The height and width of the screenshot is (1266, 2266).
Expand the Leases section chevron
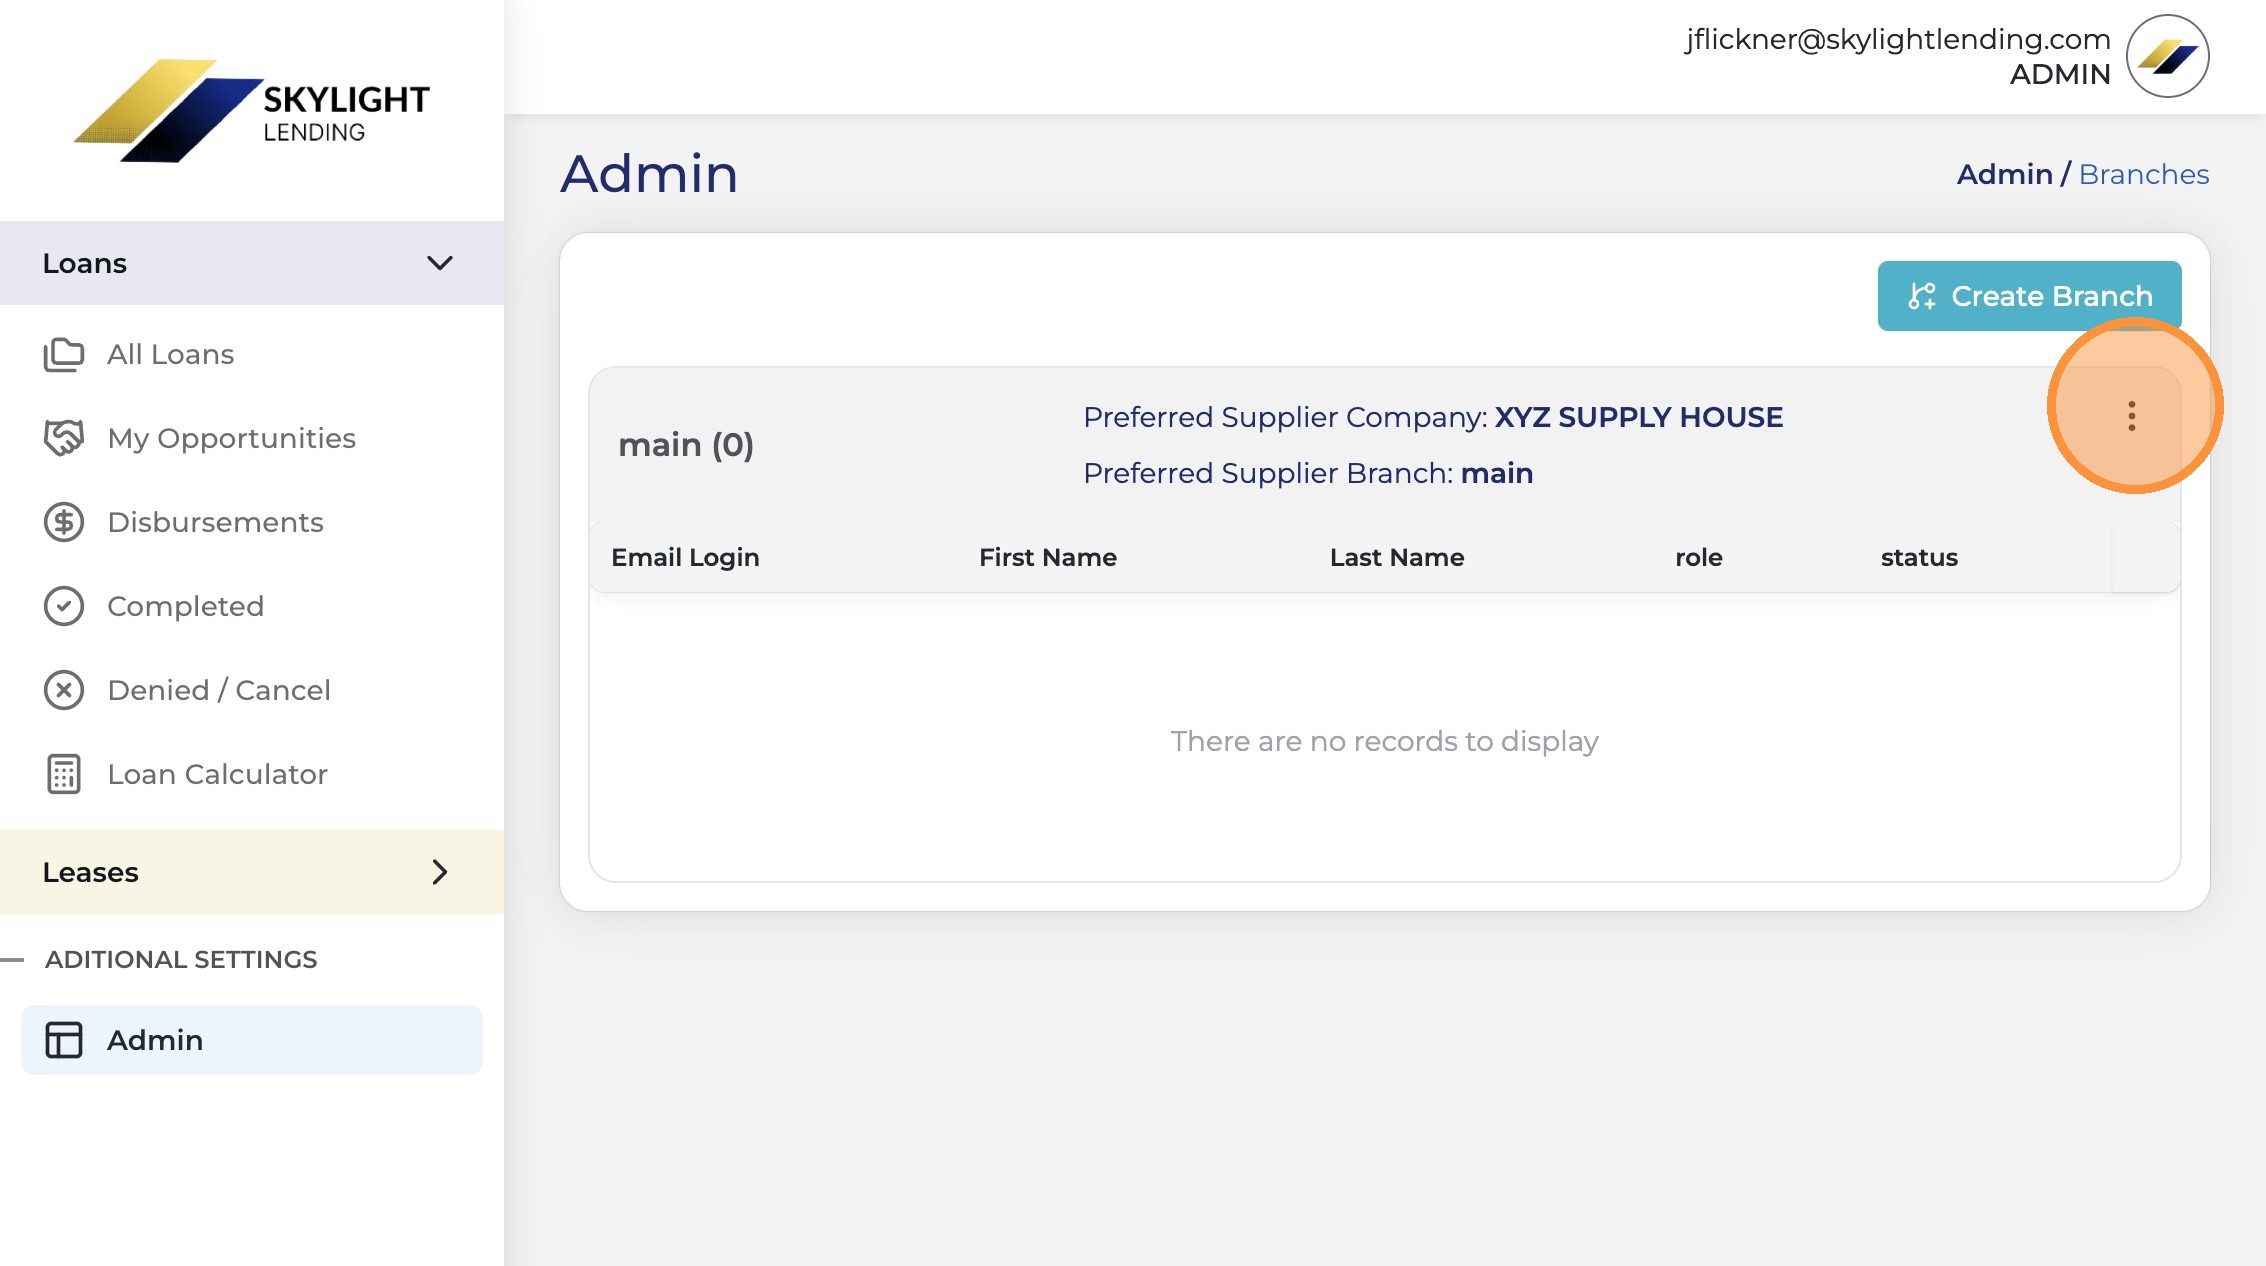440,872
